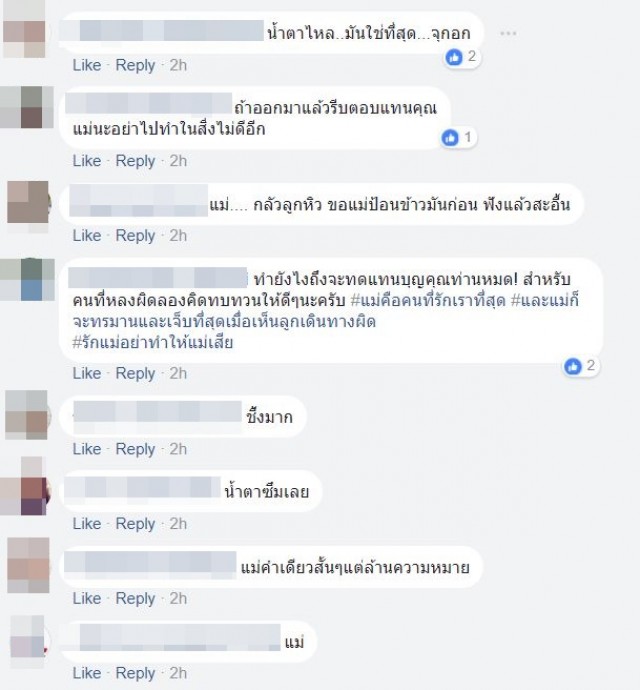The image size is (640, 690).
Task: Like the 'ซึ้งมาก' comment
Action: 87,449
